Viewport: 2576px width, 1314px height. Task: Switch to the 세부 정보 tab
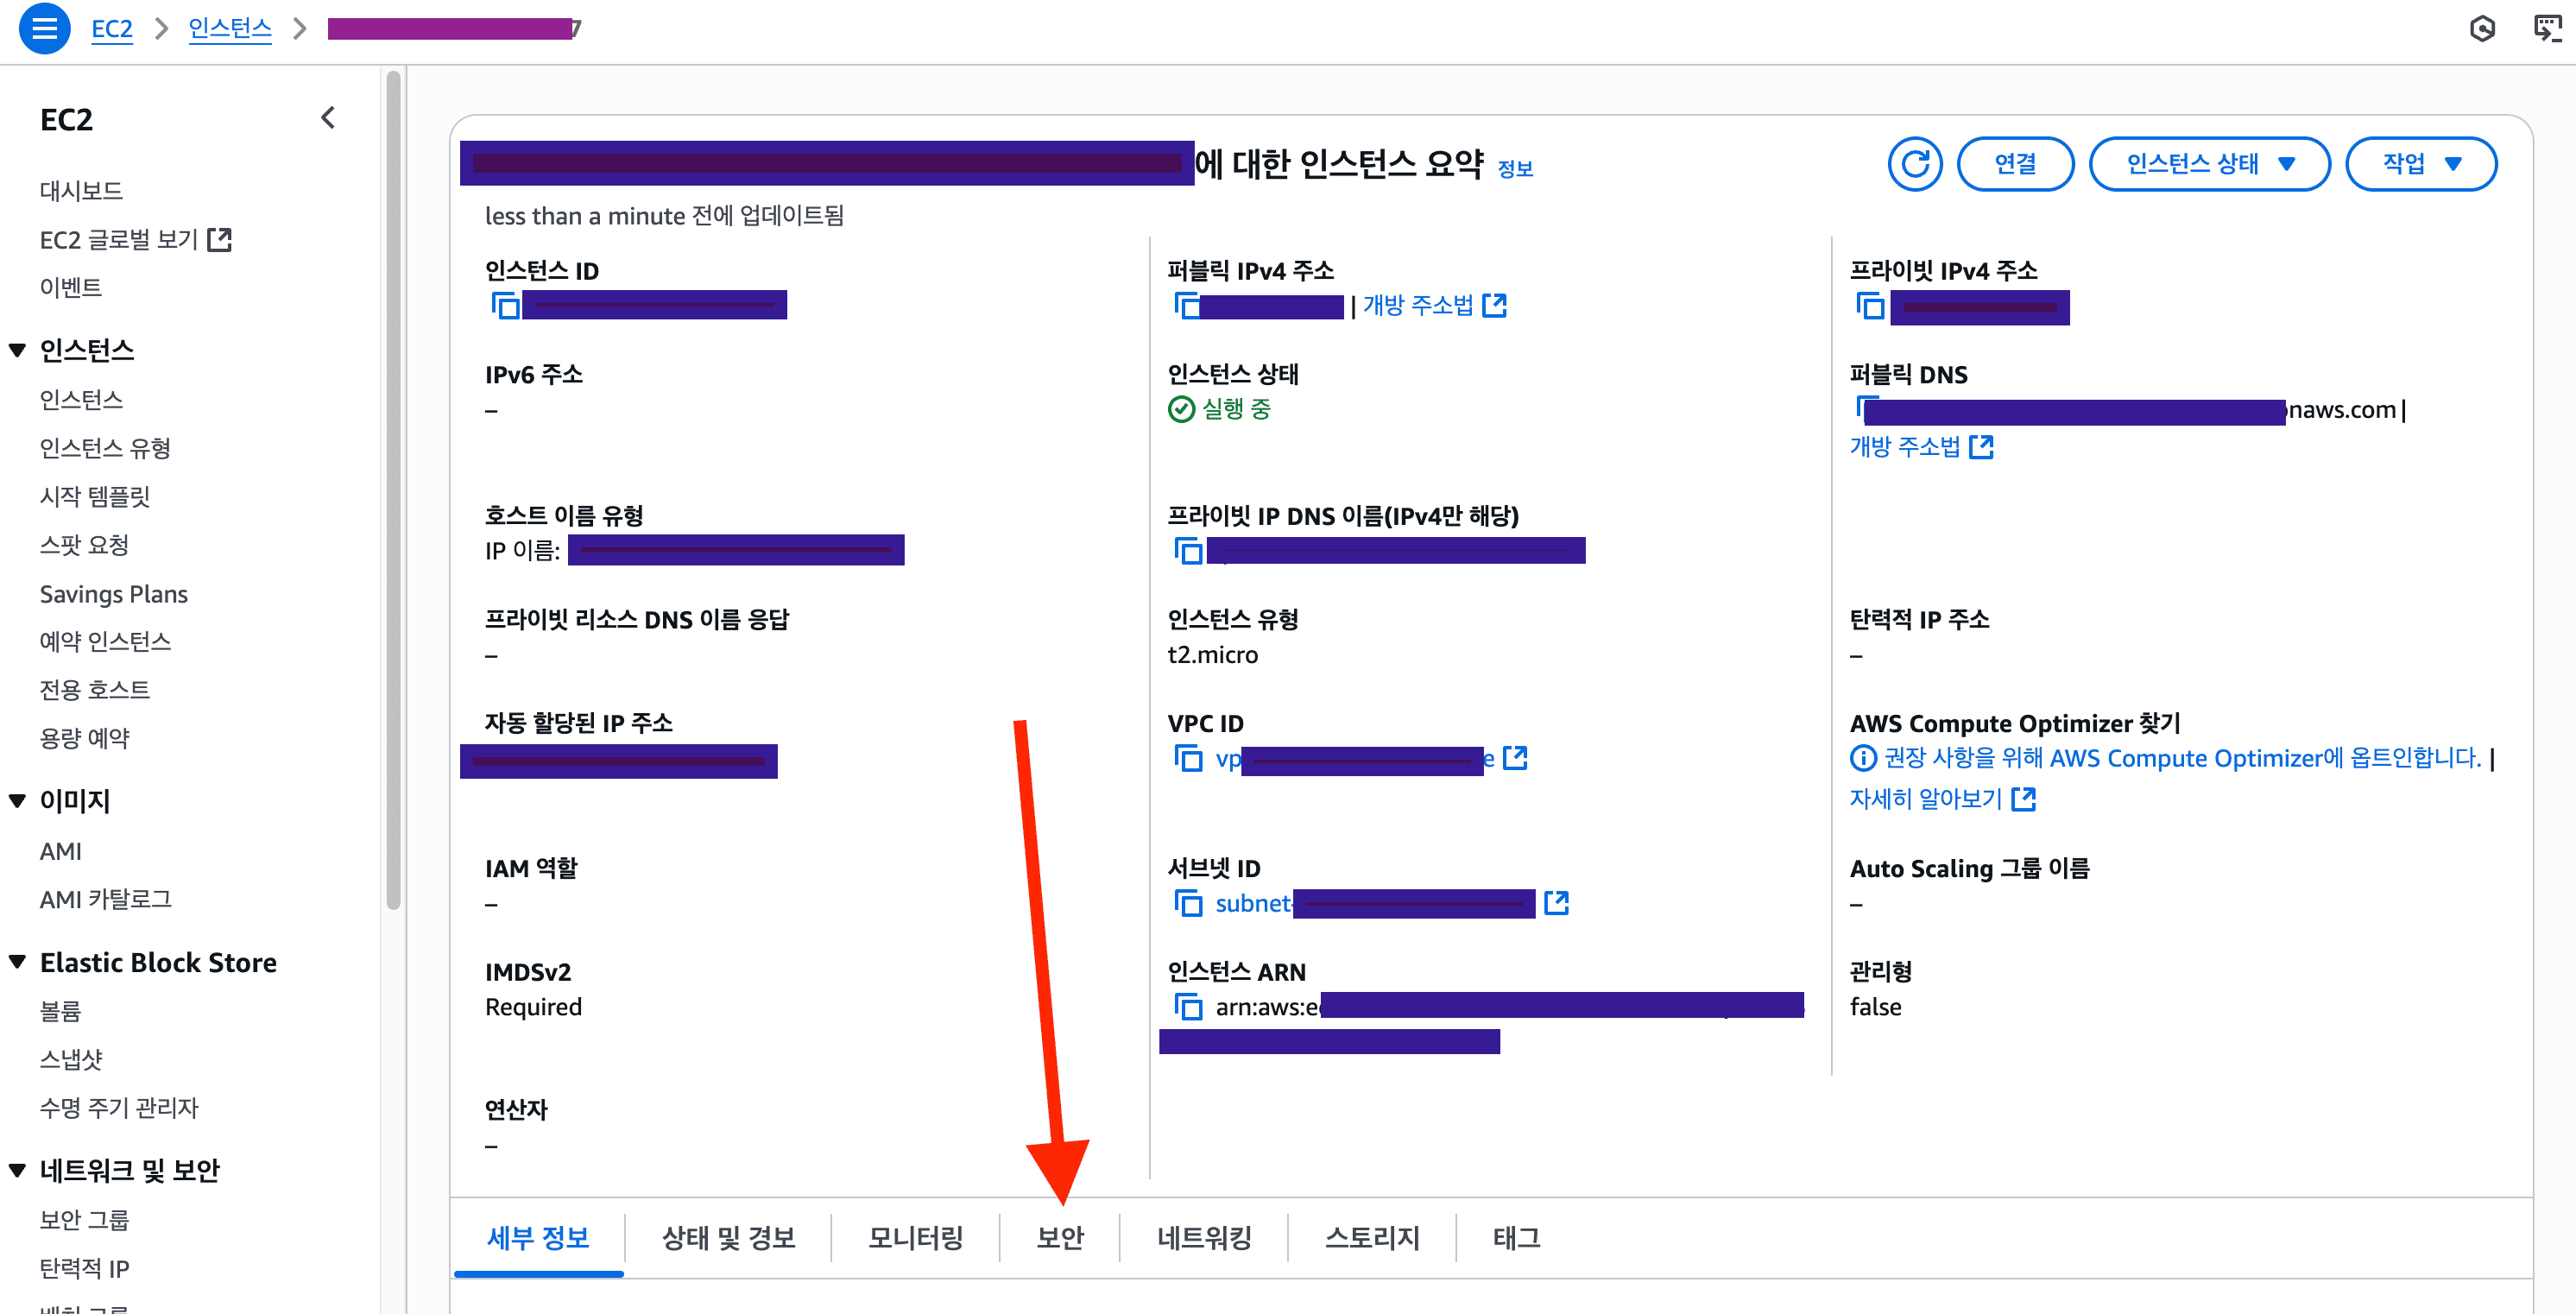pos(538,1238)
